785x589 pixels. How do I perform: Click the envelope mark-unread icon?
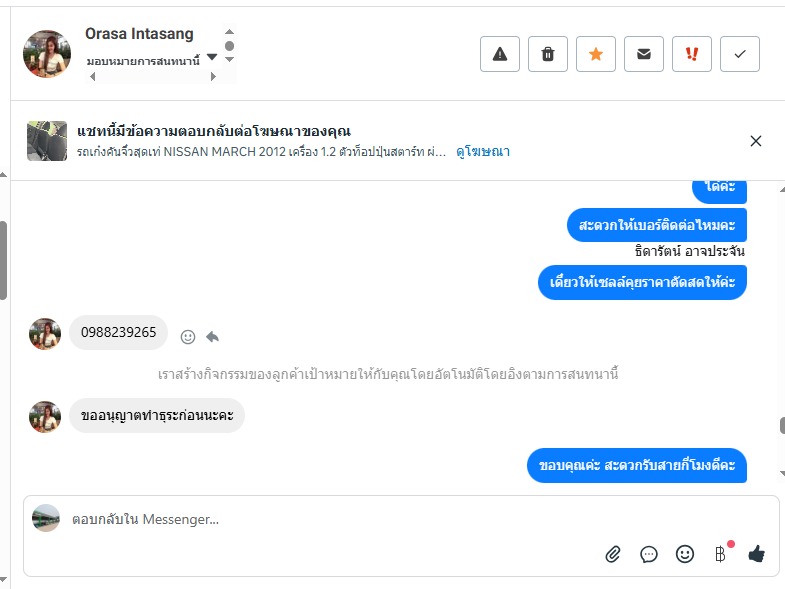click(644, 54)
